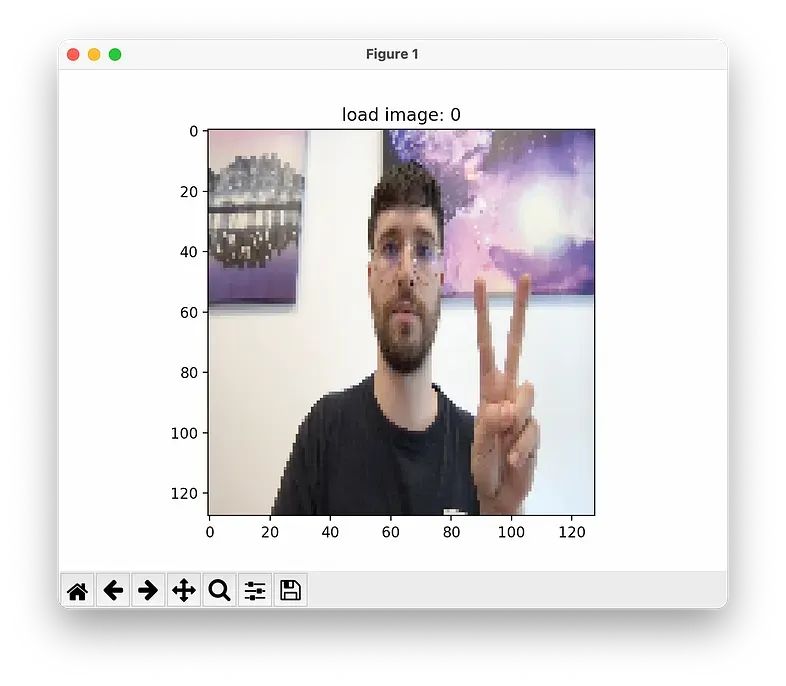Click the y-axis tick label 100
This screenshot has width=786, height=686.
(x=184, y=433)
